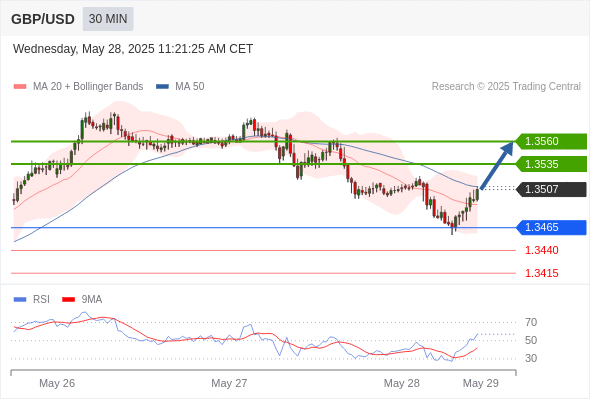Select the 1.3535 resistance price tag
The image size is (590, 400).
551,164
